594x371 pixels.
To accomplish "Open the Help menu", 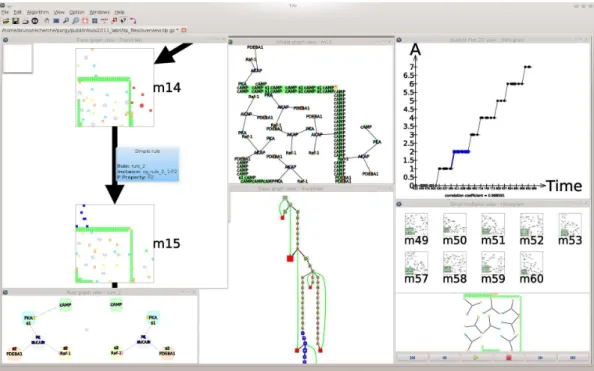I will click(120, 12).
